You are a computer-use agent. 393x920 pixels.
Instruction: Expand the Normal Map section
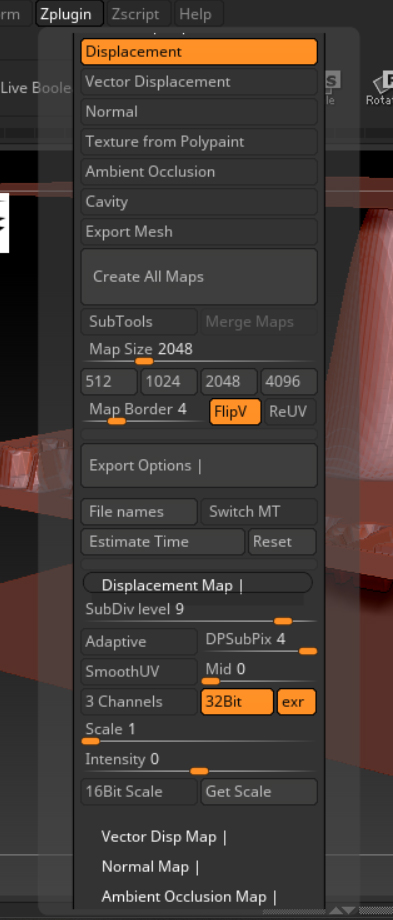point(150,867)
